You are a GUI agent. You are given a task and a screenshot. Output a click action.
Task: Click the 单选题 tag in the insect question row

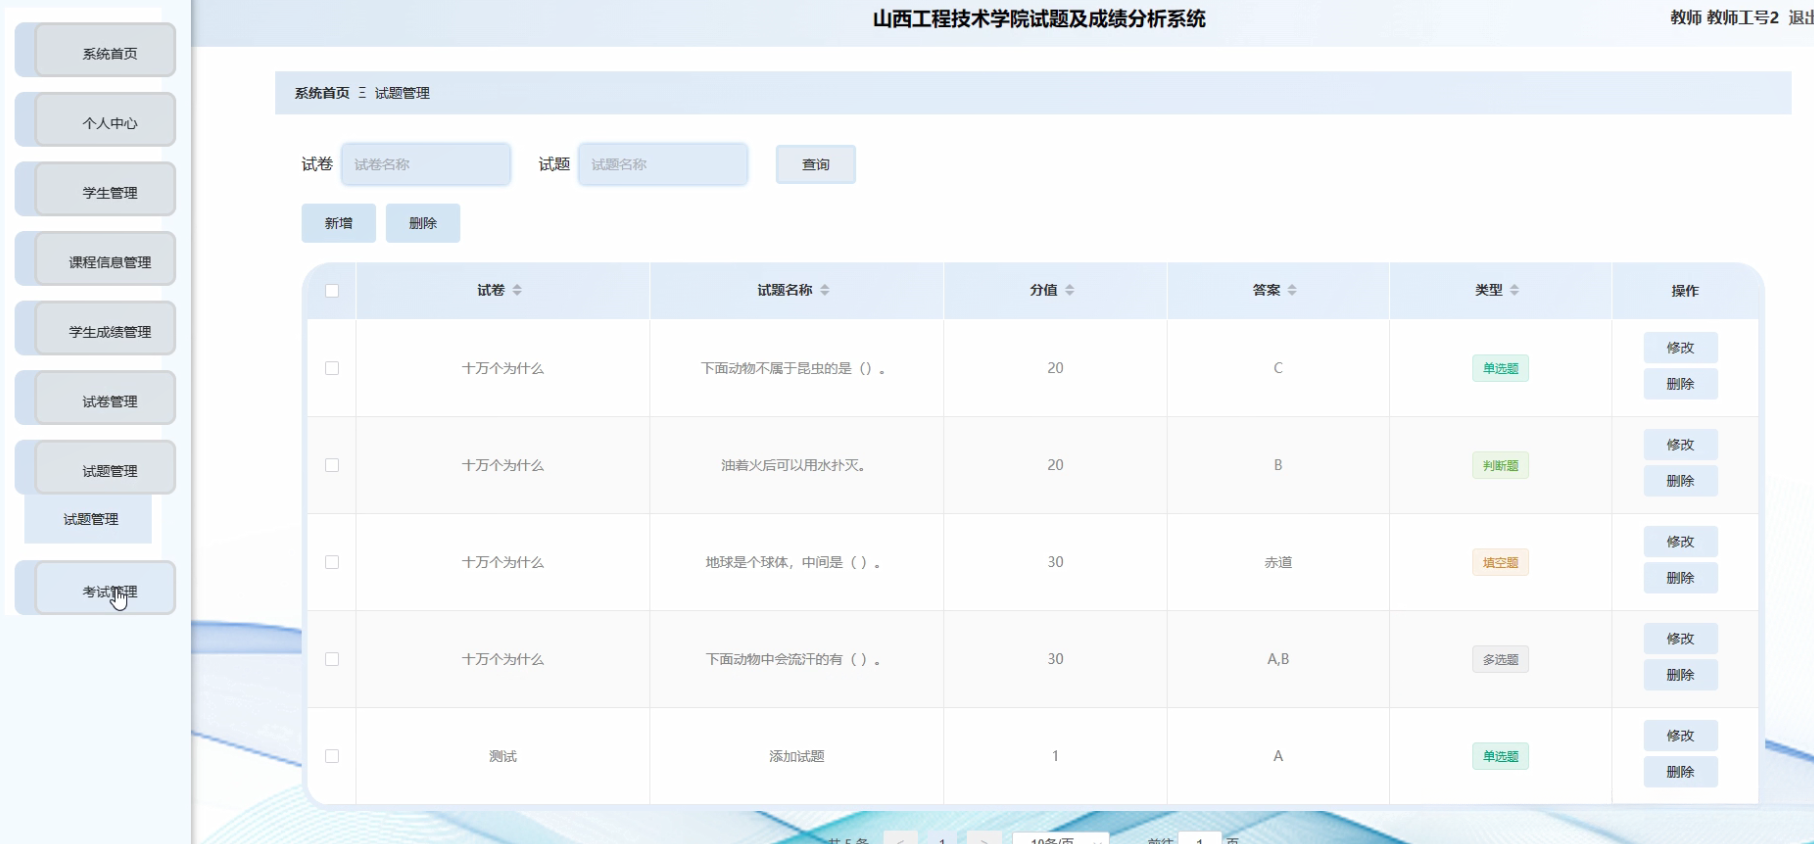tap(1500, 368)
